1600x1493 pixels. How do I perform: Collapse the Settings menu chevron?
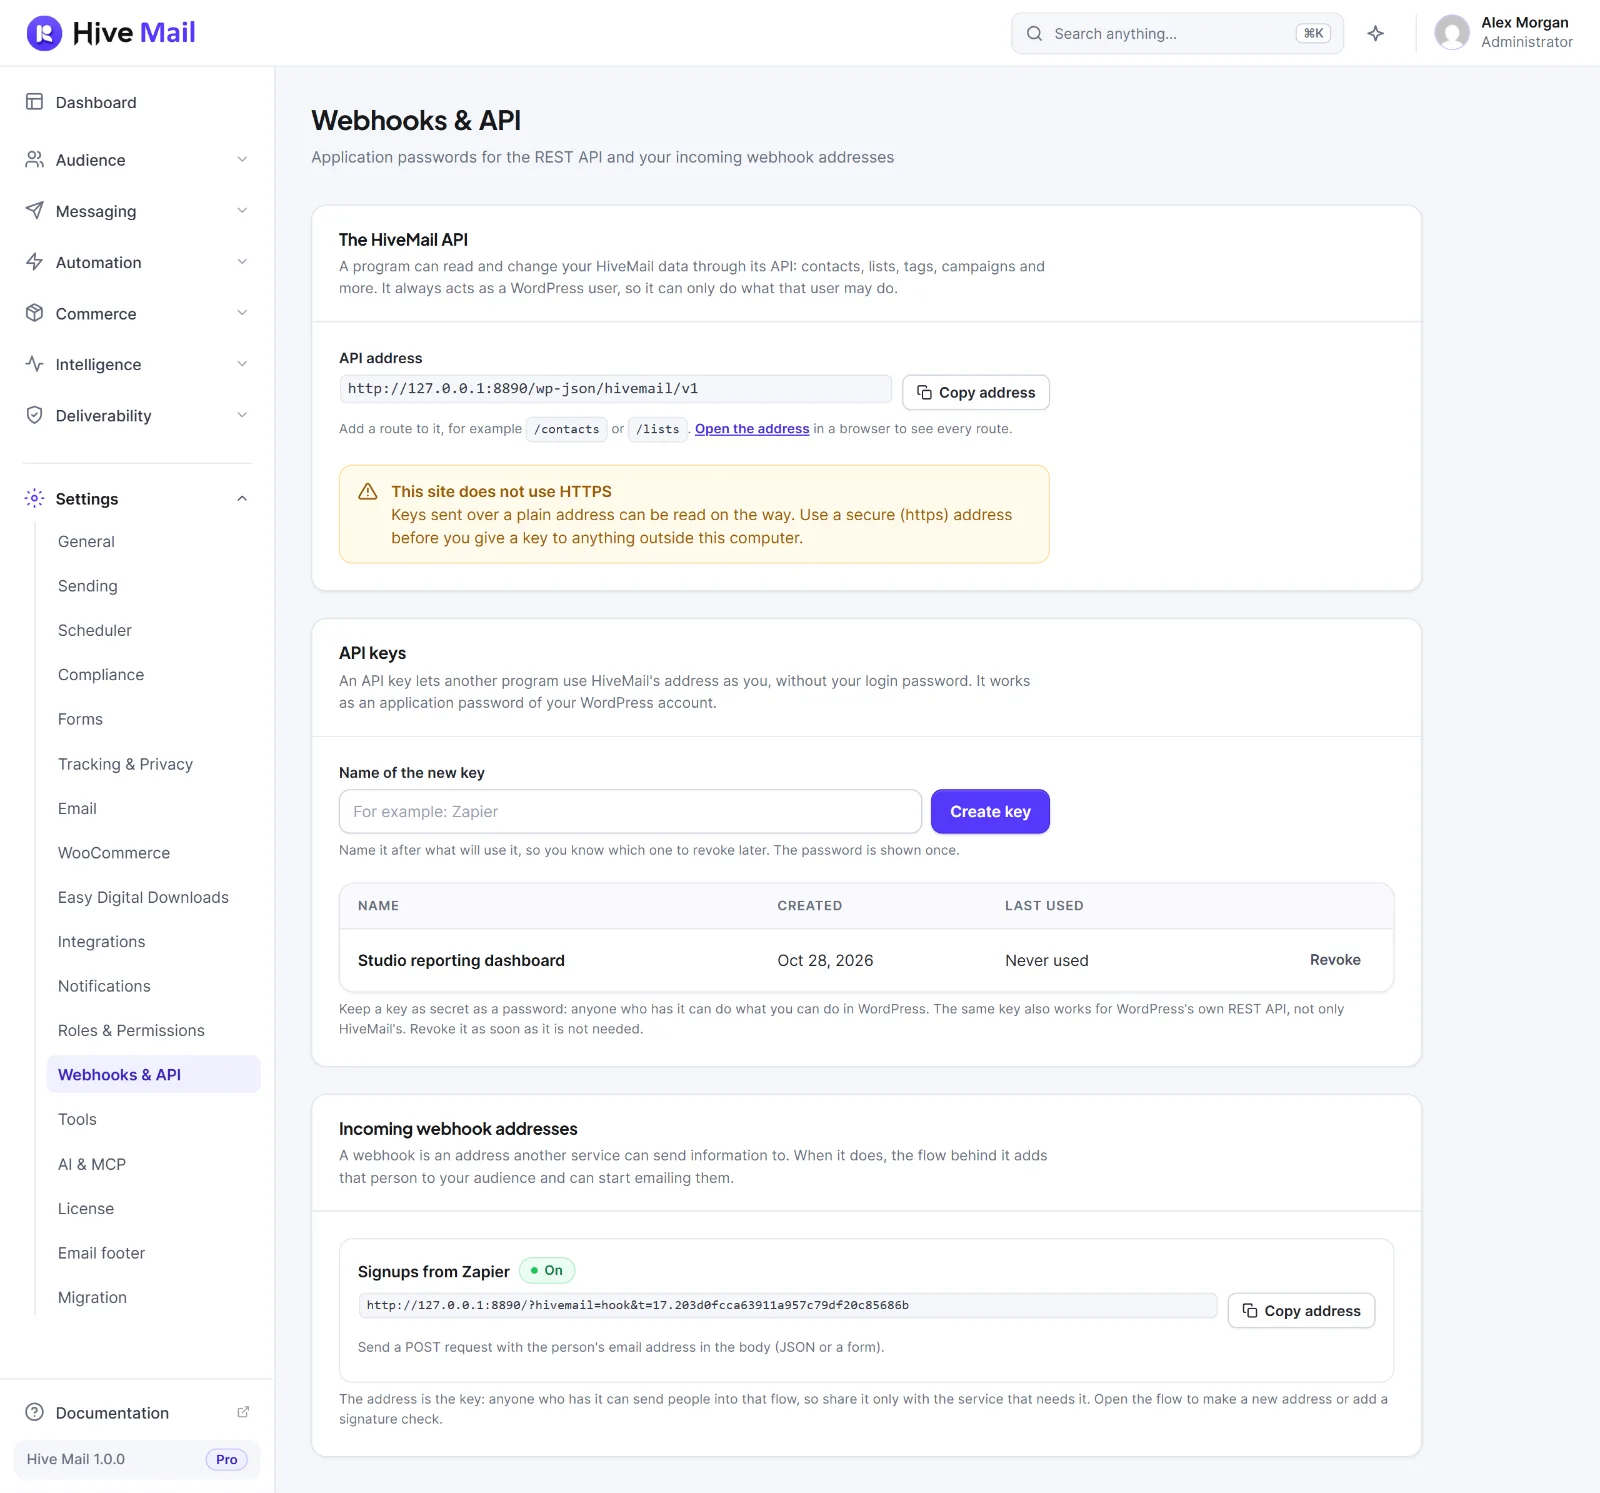(242, 499)
